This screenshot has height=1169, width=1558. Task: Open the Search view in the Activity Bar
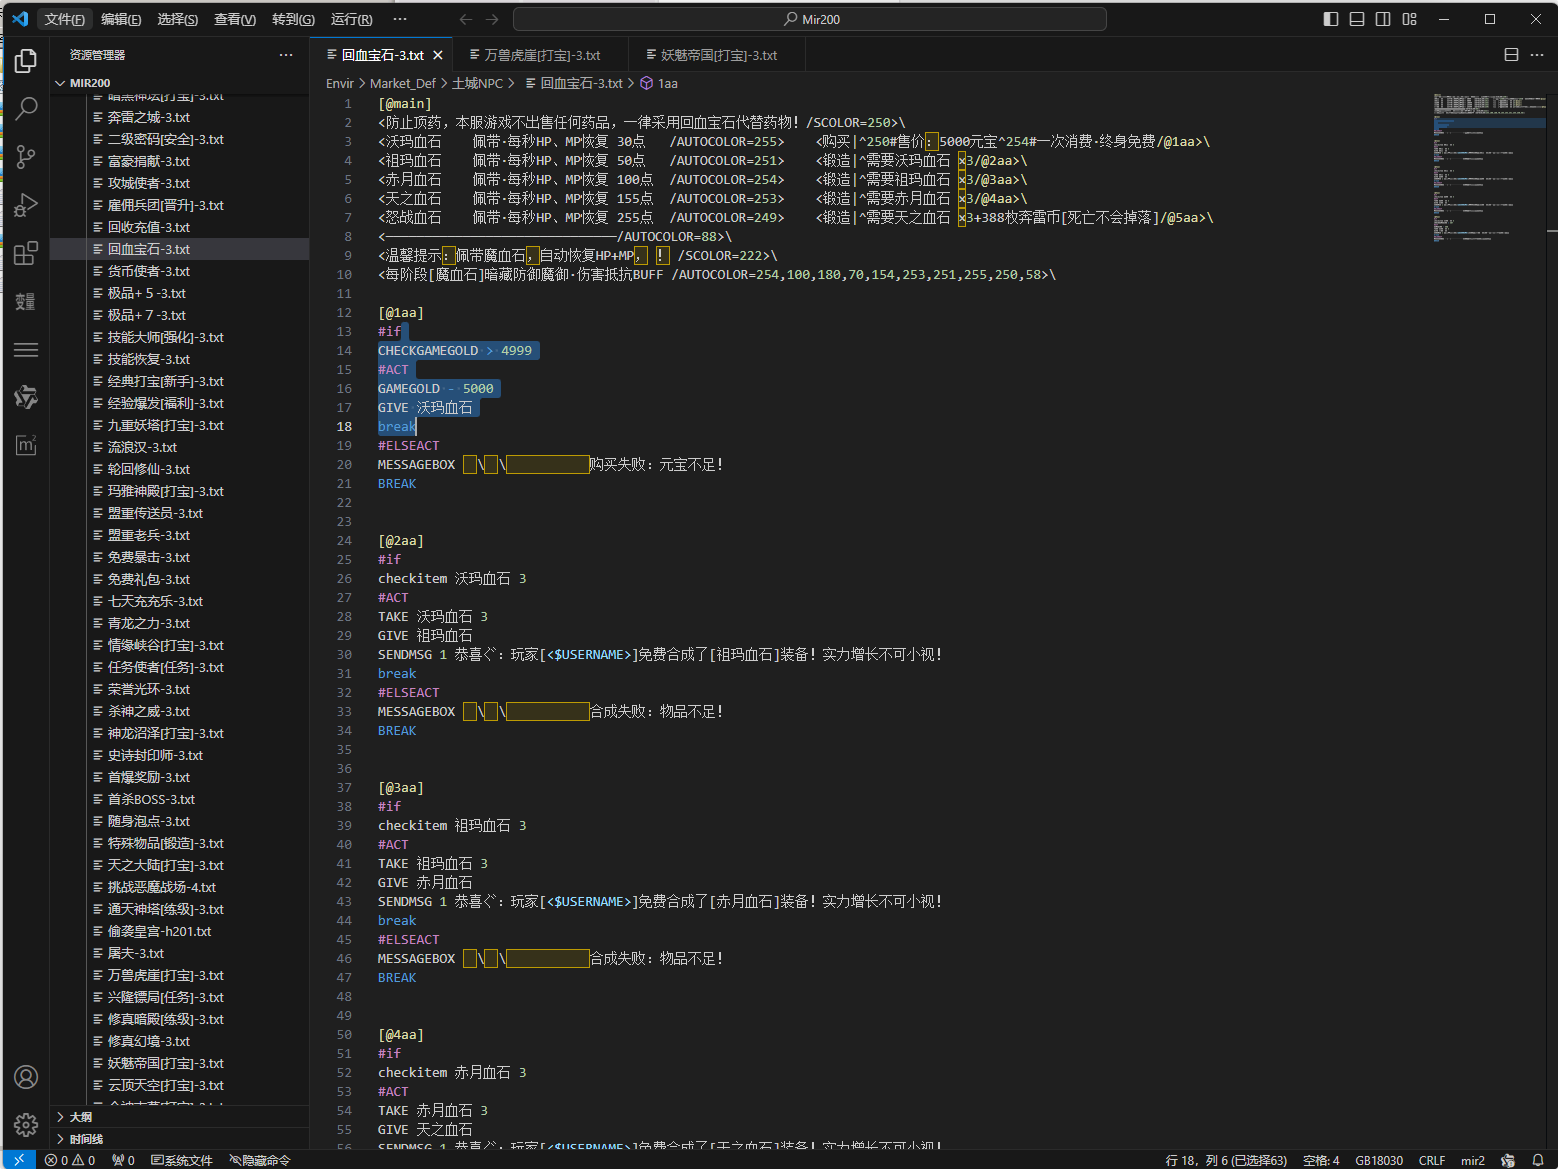(x=26, y=108)
